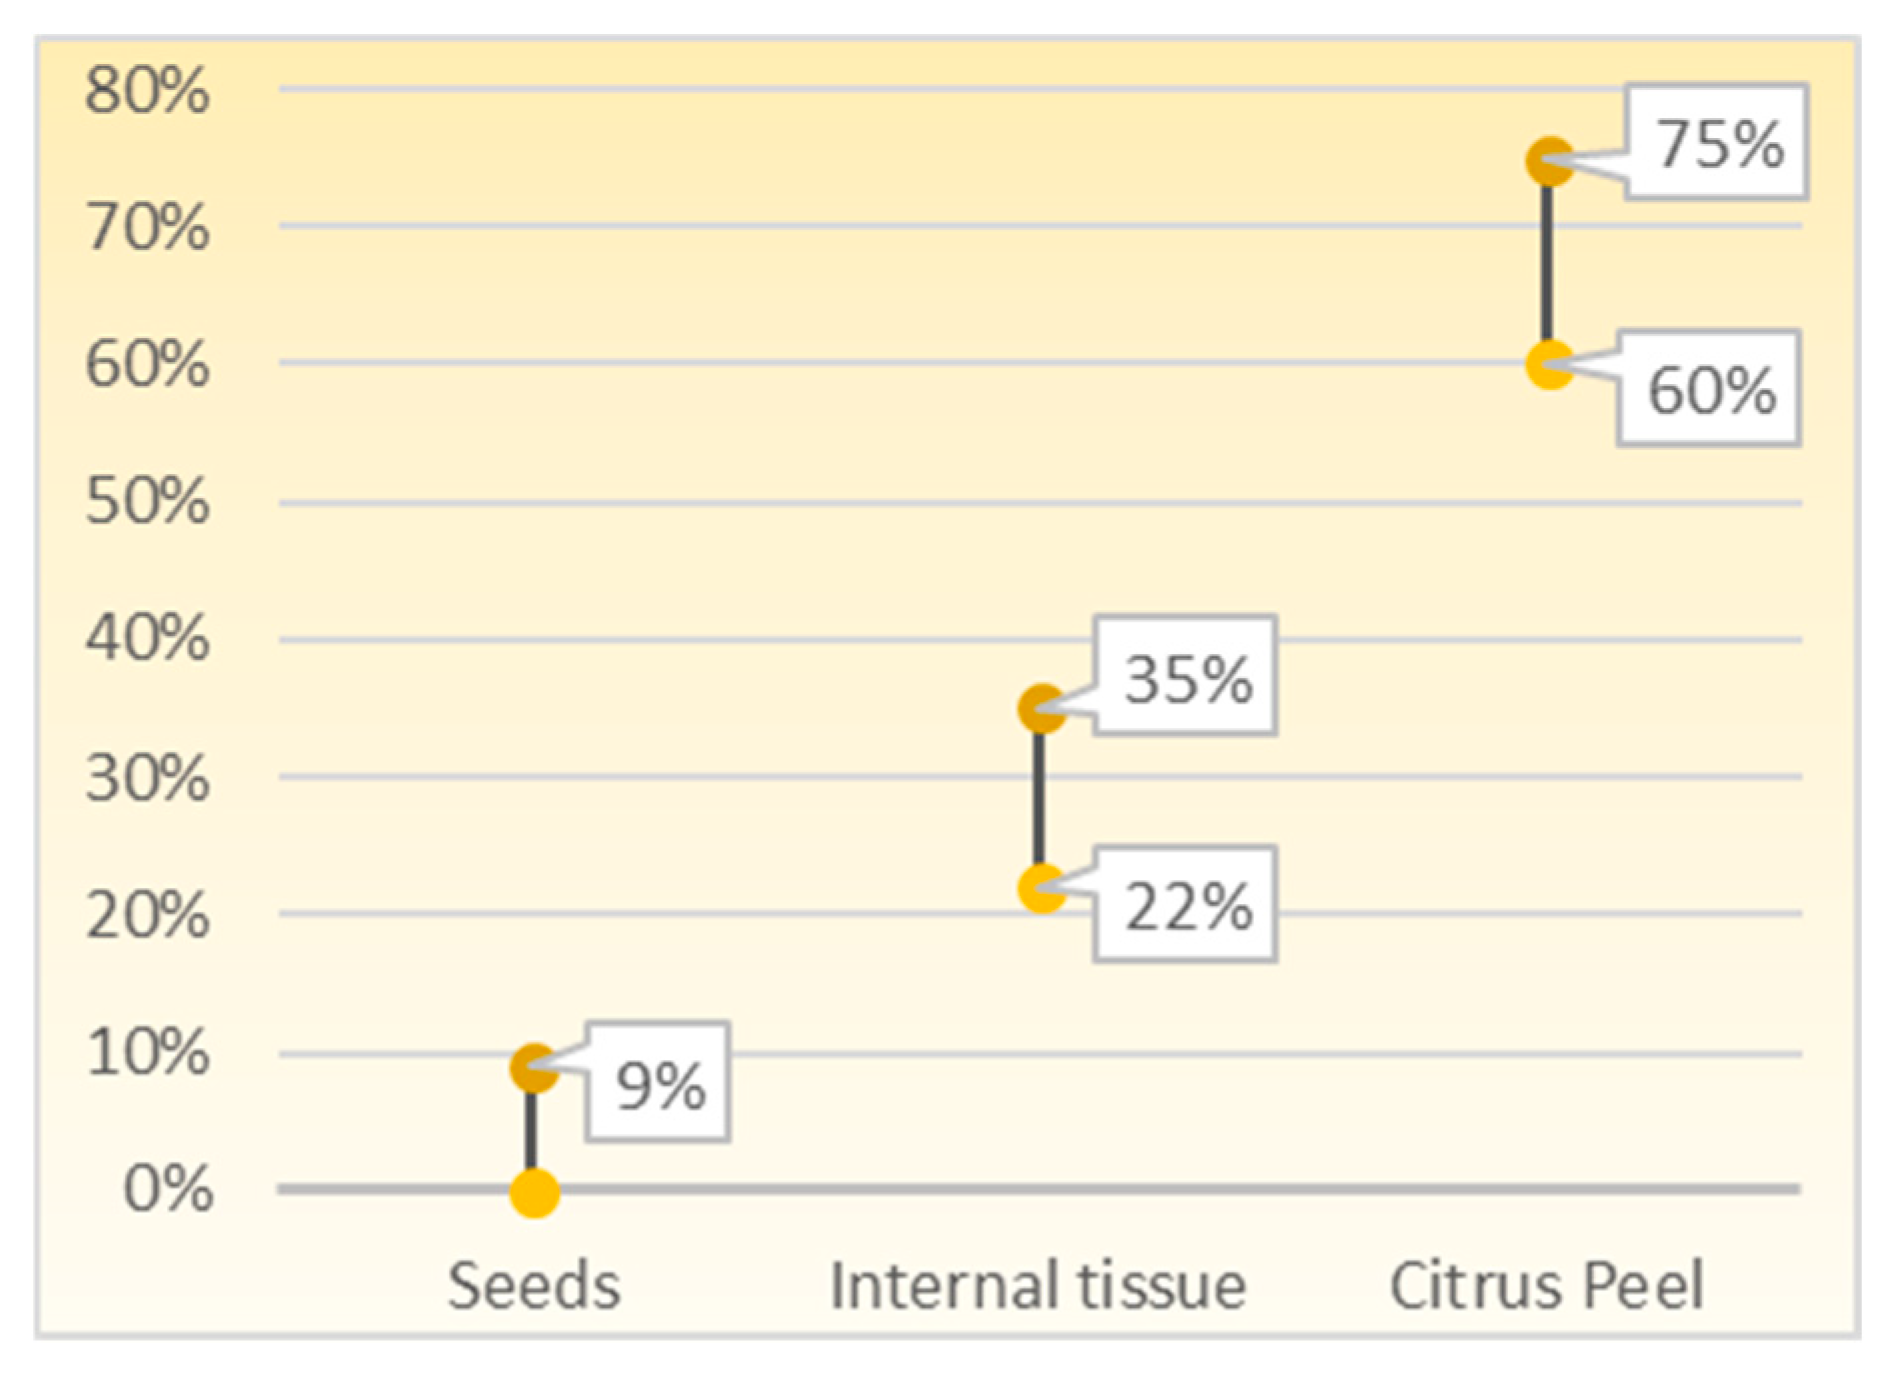Select the Citrus Peel upper marker dot

(1549, 162)
